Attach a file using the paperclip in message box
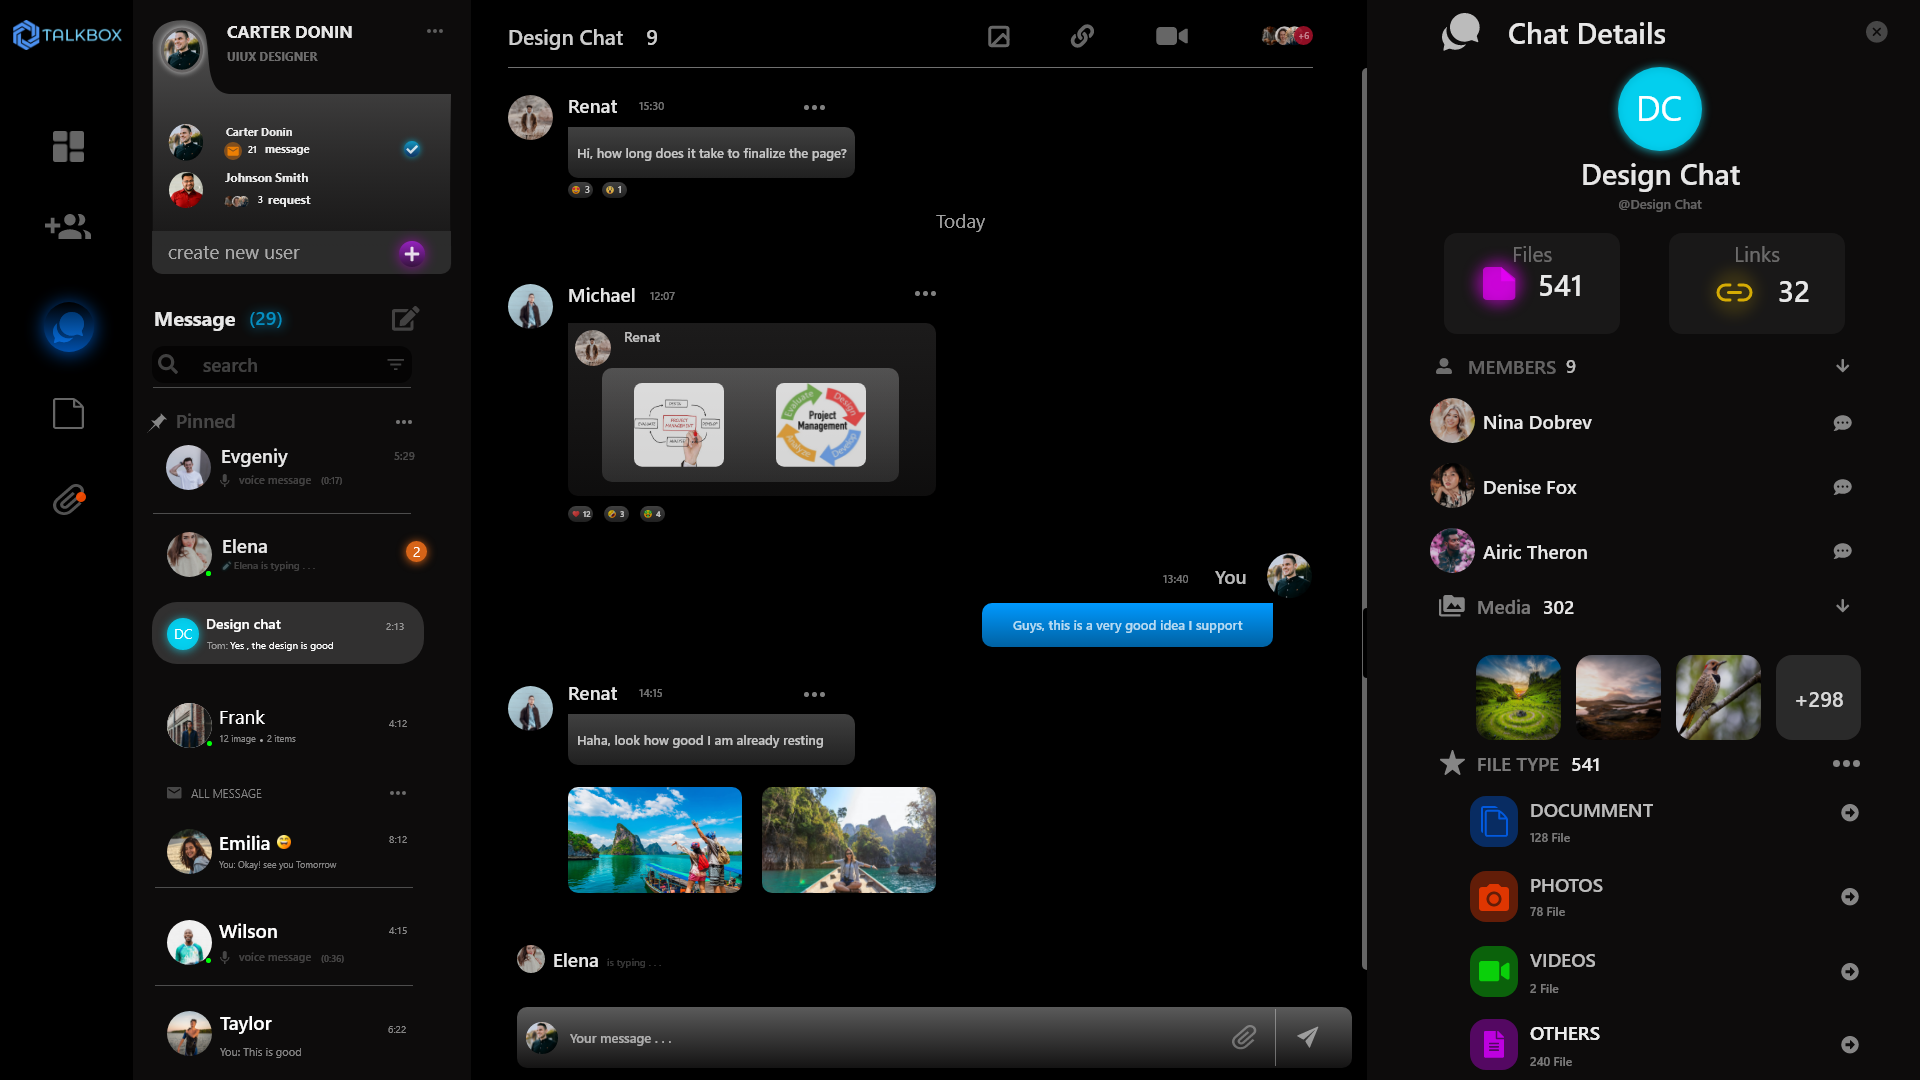Image resolution: width=1920 pixels, height=1080 pixels. [1243, 1037]
